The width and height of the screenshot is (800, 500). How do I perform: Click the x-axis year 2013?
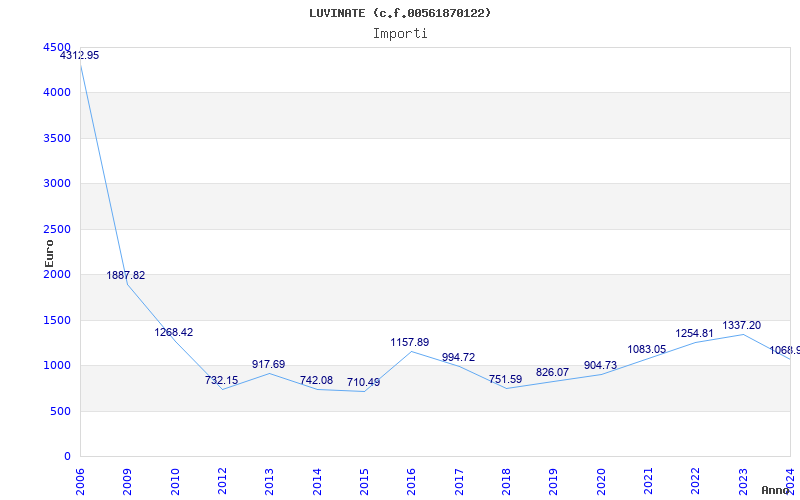(x=269, y=482)
